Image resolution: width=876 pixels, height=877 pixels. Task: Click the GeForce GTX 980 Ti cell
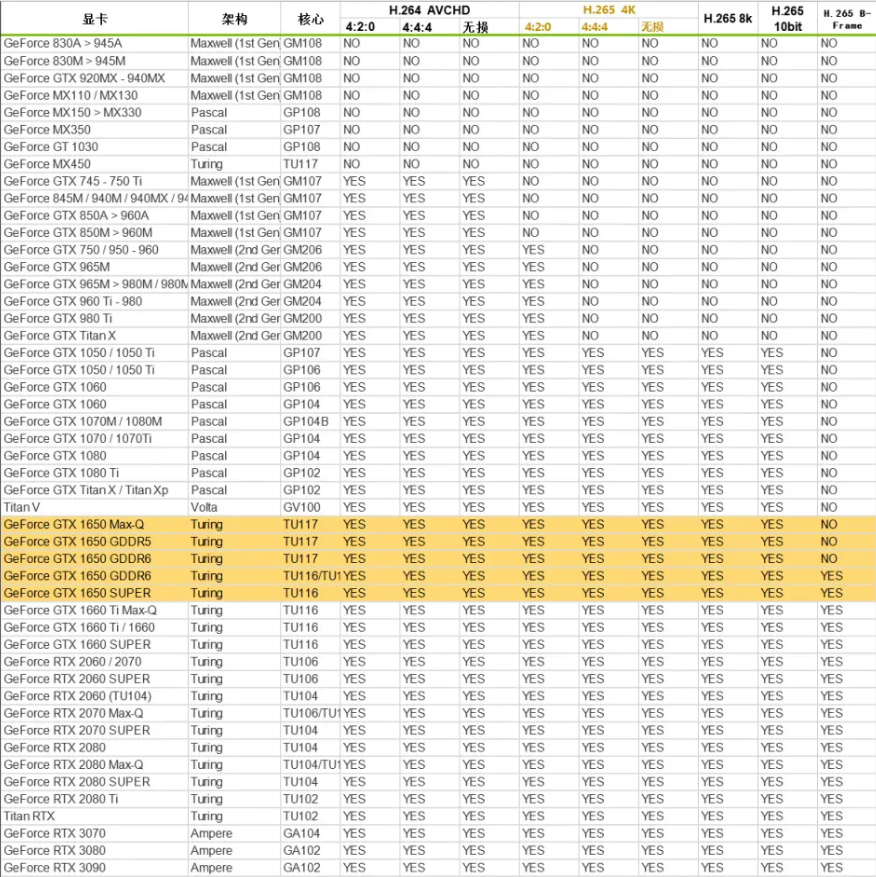[x=58, y=318]
